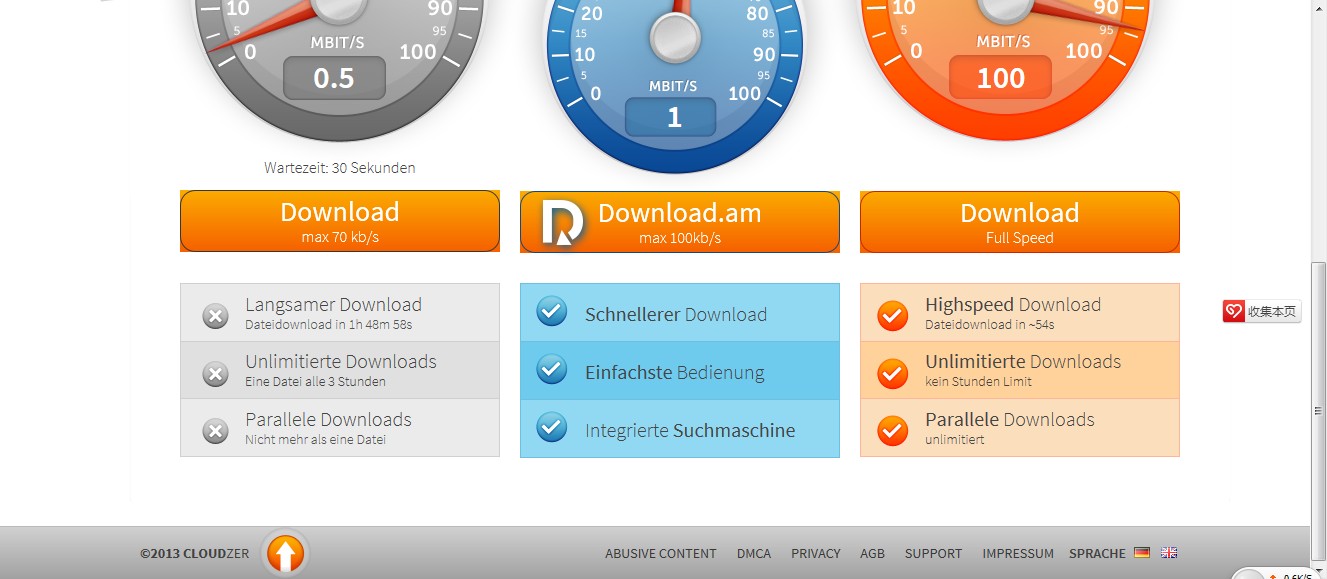Click 'Nicht mehr als eine Datei' text

(x=315, y=439)
